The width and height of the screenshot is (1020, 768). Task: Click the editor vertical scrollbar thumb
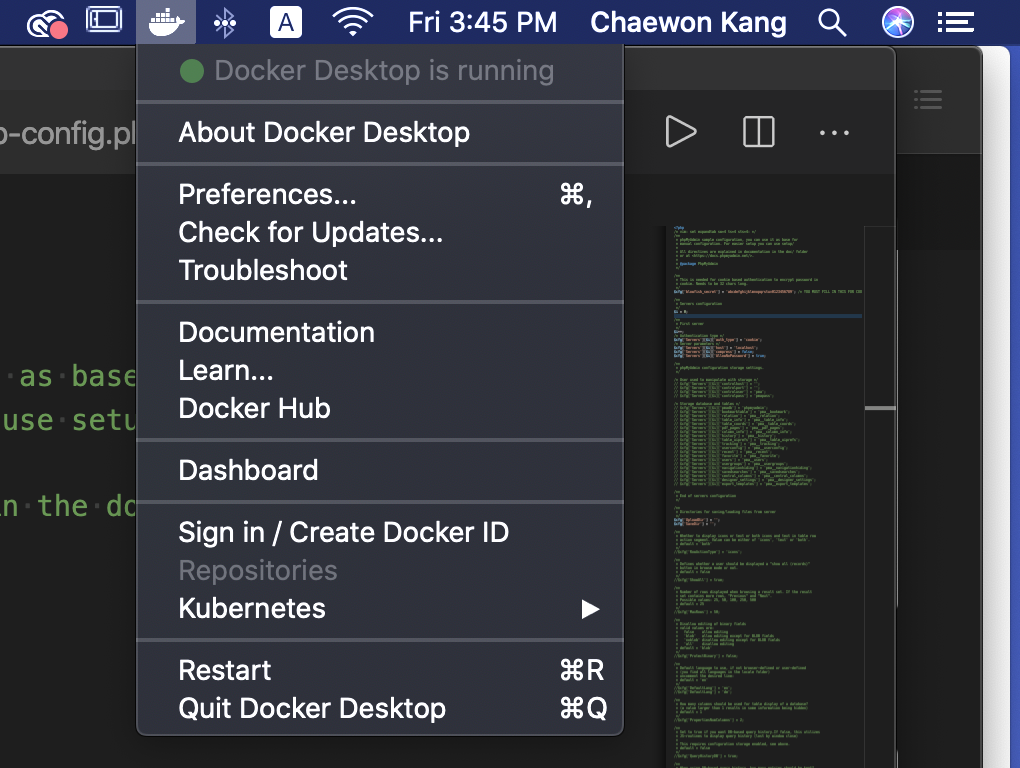coord(880,408)
